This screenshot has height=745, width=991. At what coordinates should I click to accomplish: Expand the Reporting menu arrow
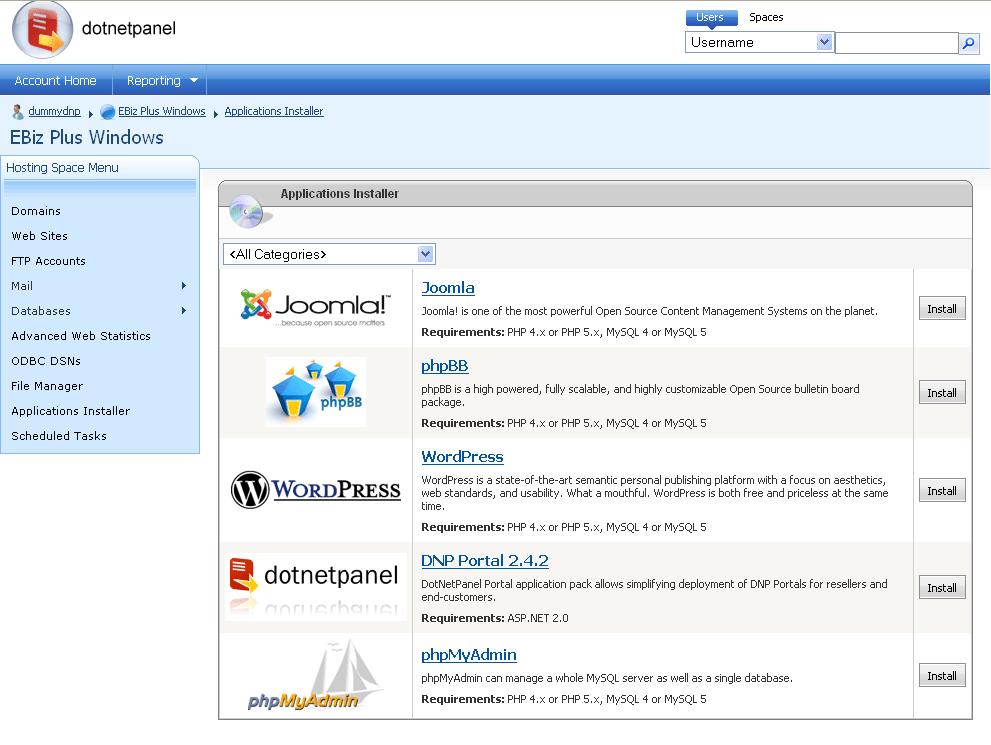194,80
